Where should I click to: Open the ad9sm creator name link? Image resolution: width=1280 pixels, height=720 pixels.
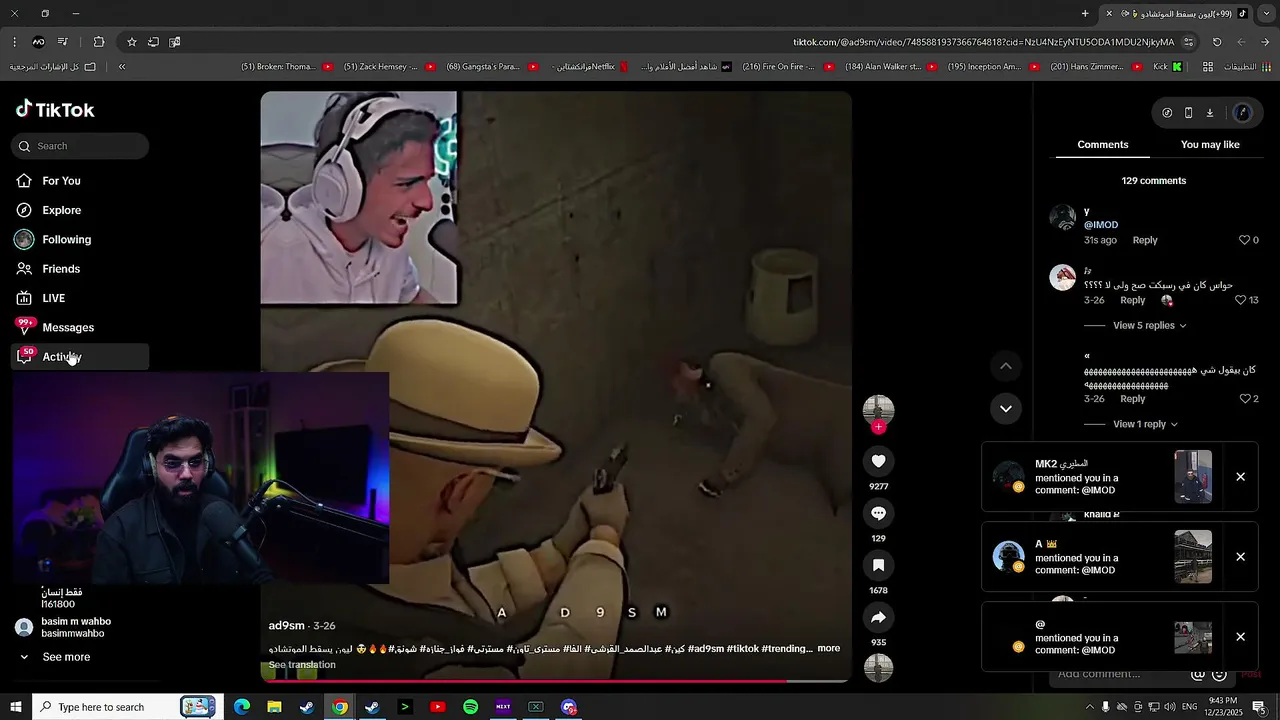286,626
